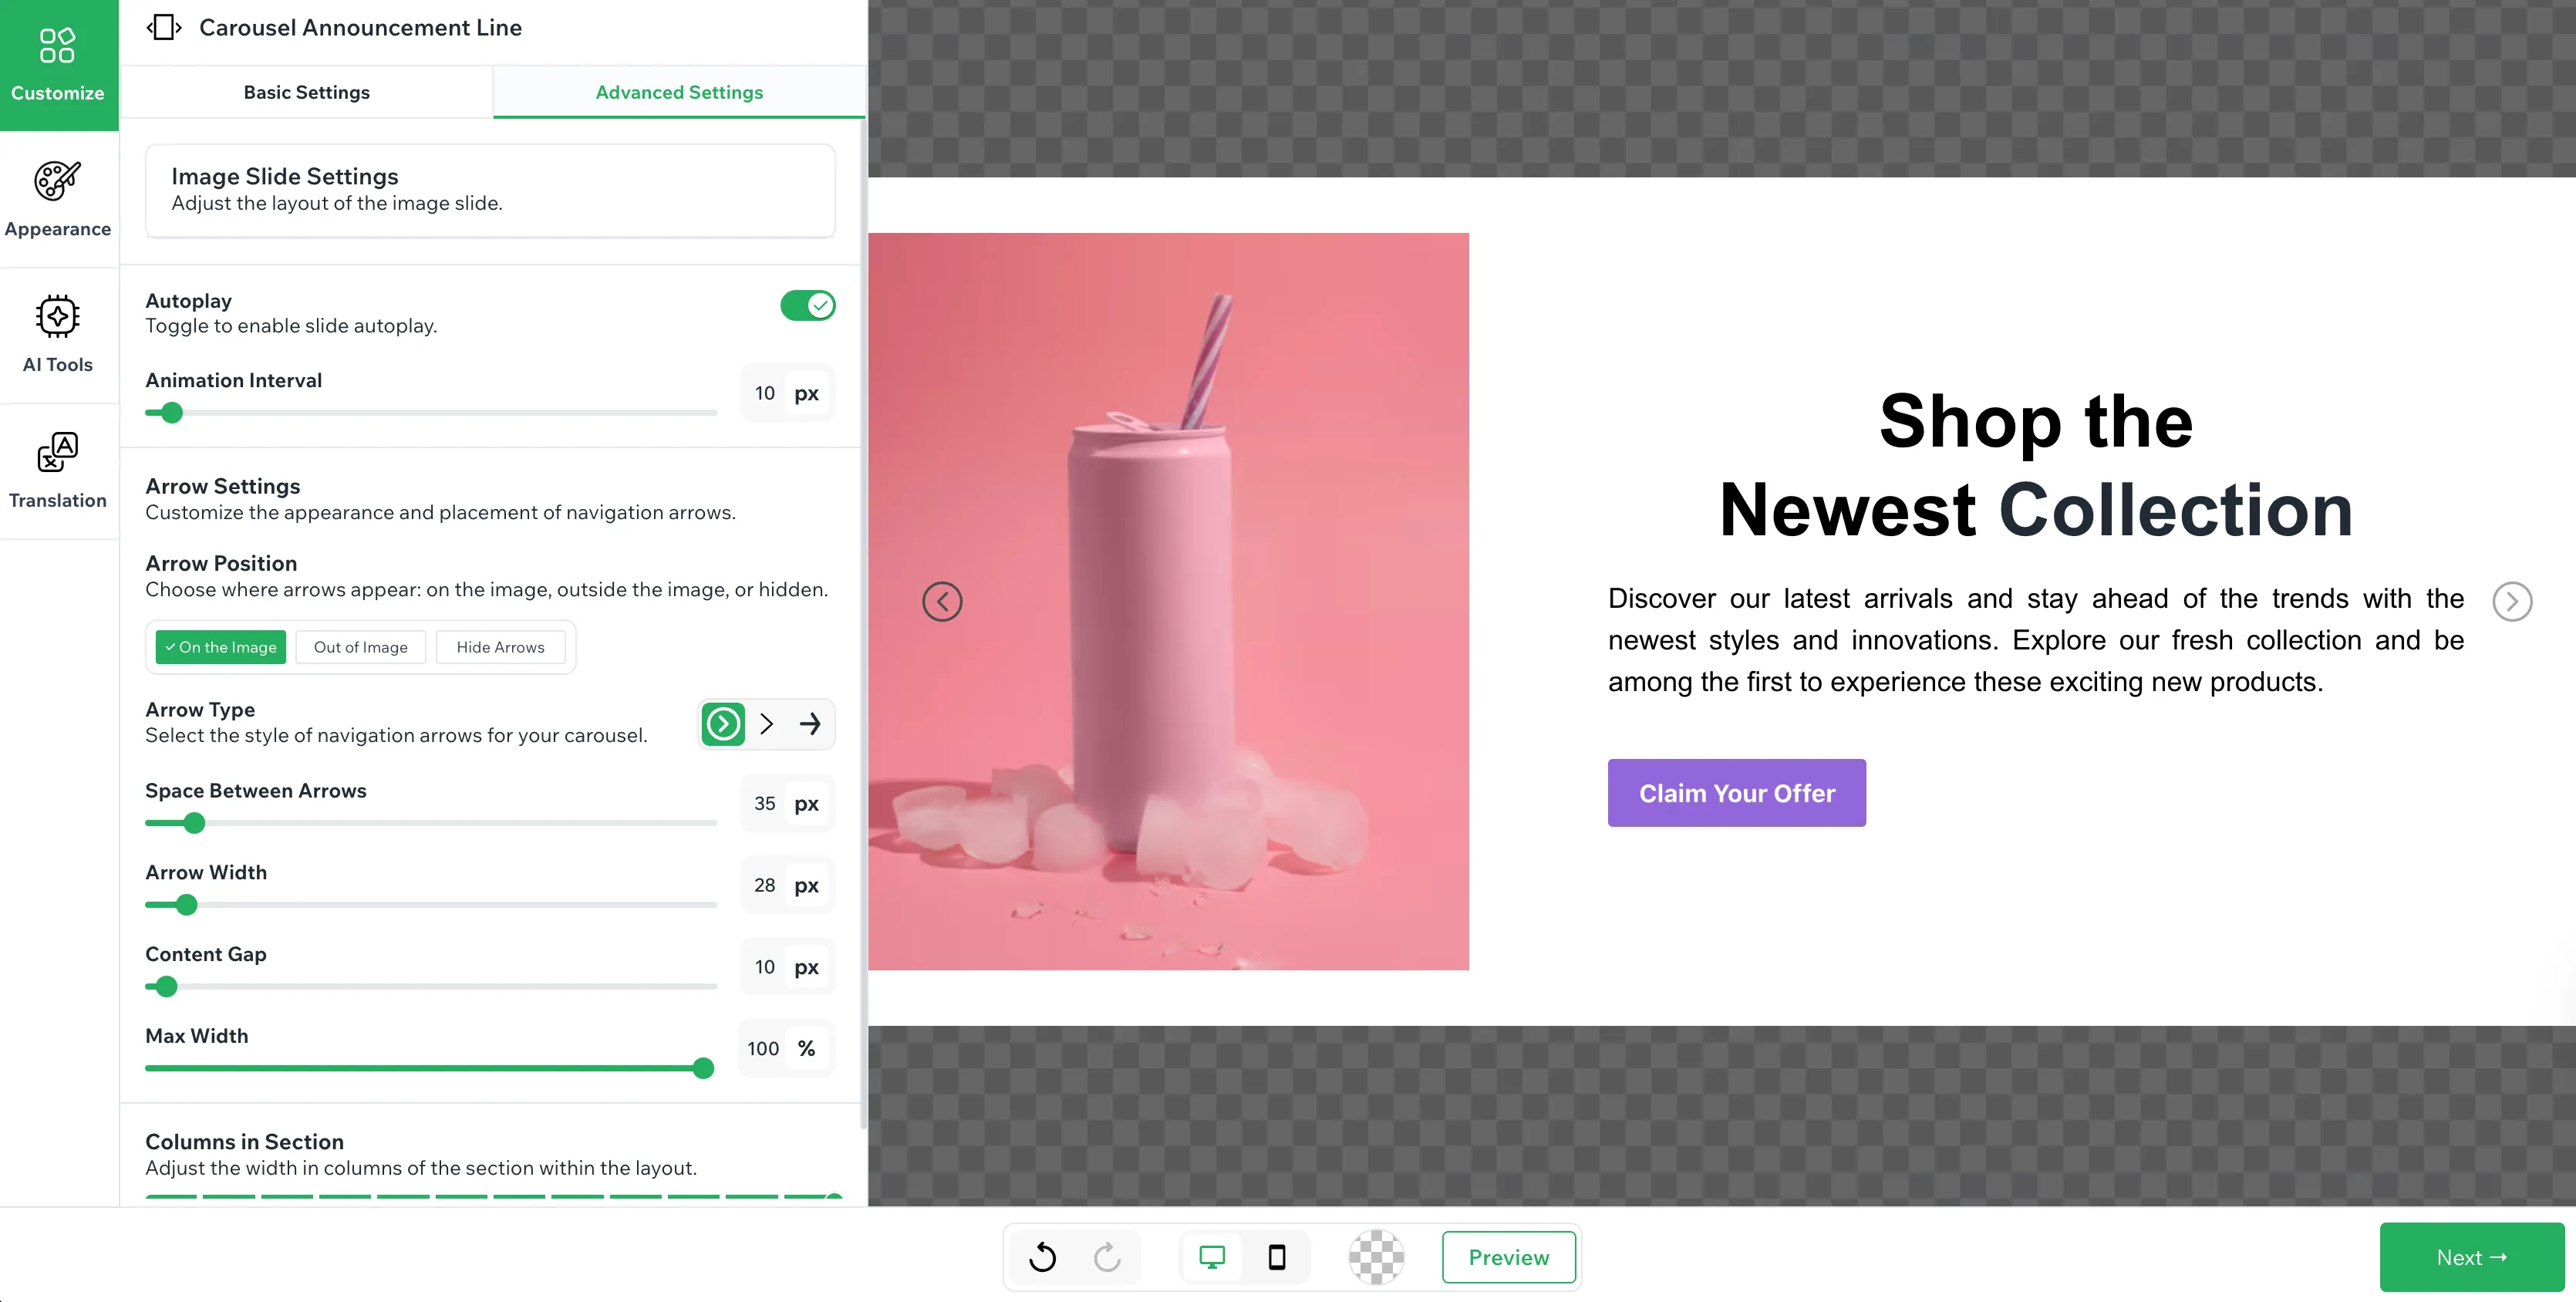Open the Appearance panel
The width and height of the screenshot is (2576, 1302).
pos(58,199)
